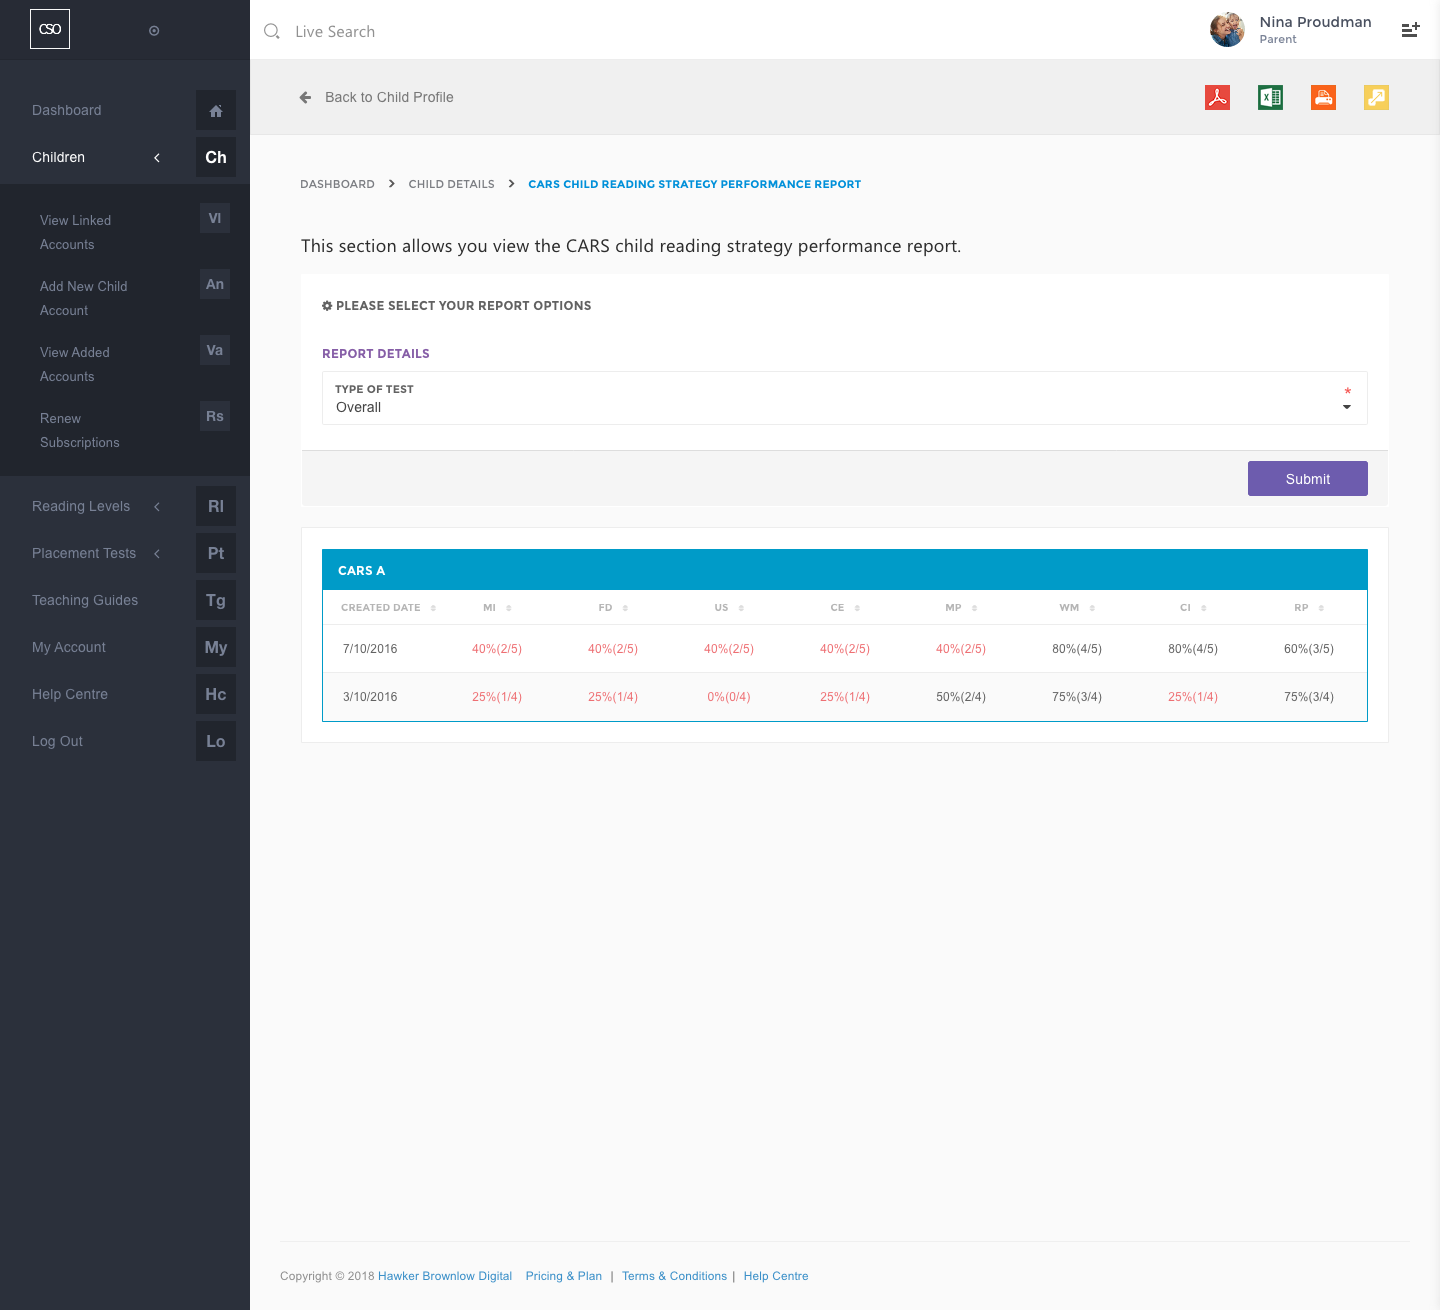Screen dimensions: 1440x1310
Task: Open Teaching Guides
Action: (x=85, y=600)
